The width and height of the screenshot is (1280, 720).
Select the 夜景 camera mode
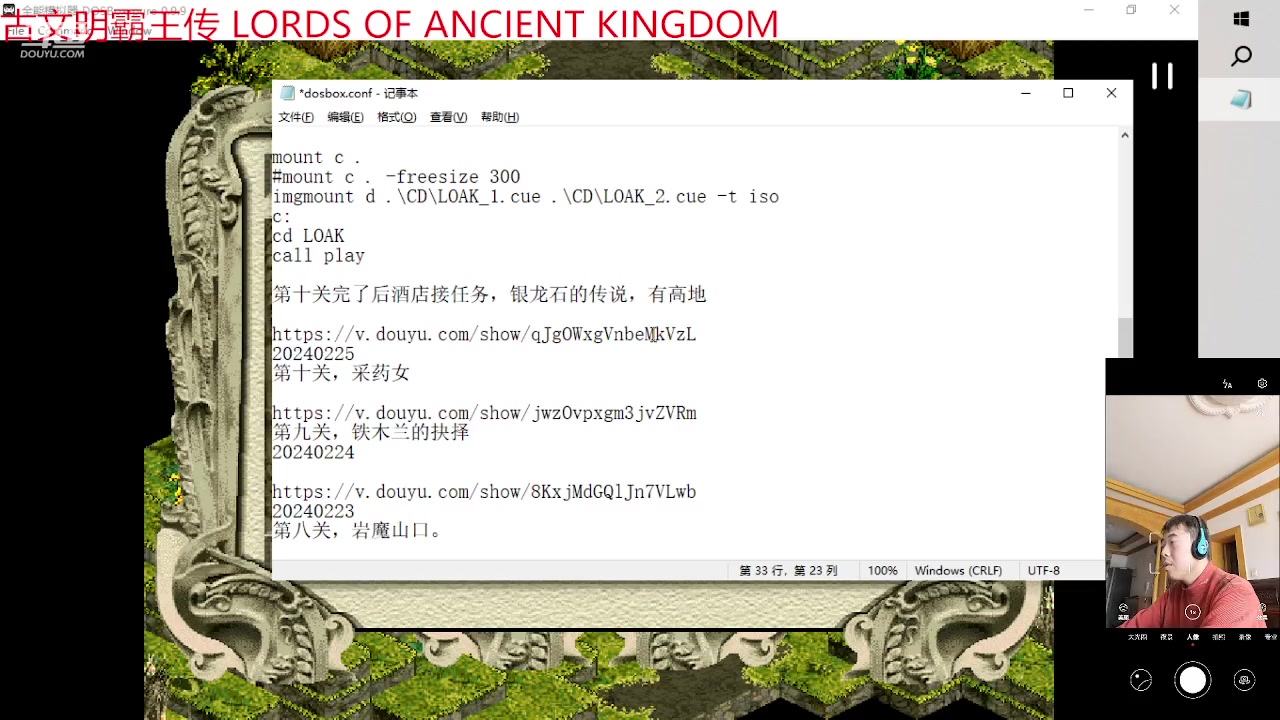pyautogui.click(x=1166, y=637)
